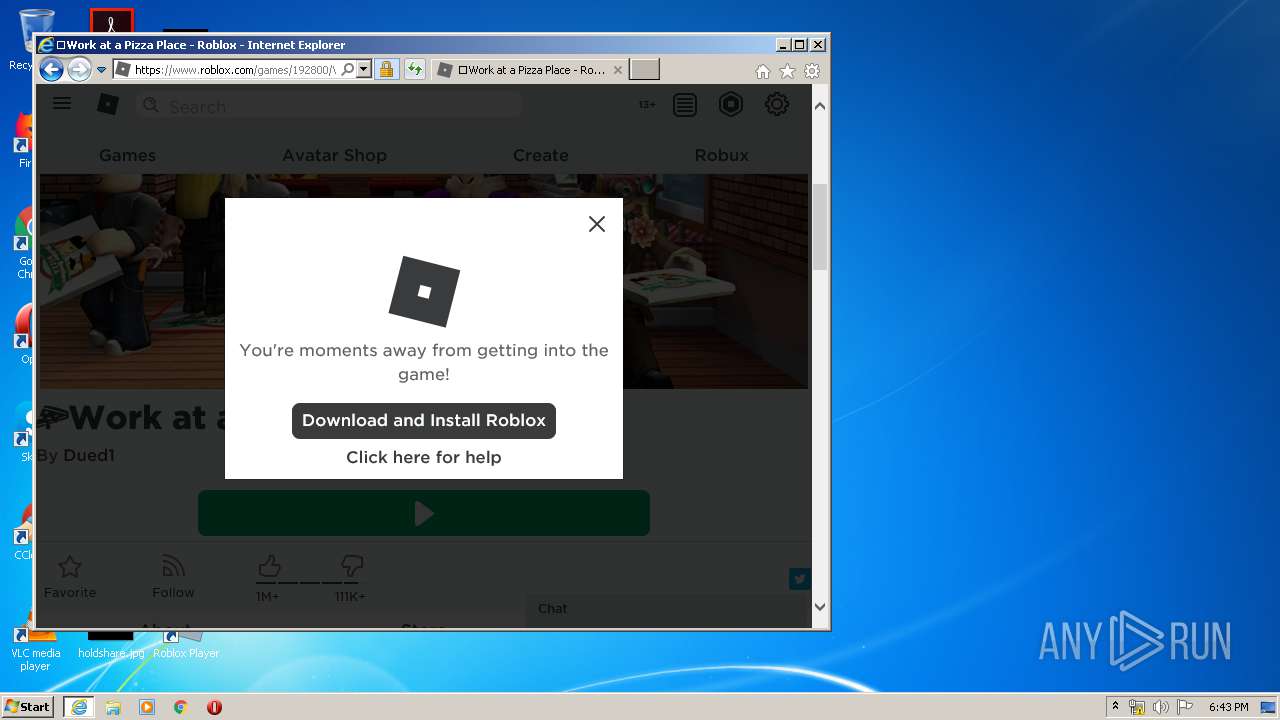1280x720 pixels.
Task: Open the Games menu item
Action: point(127,155)
